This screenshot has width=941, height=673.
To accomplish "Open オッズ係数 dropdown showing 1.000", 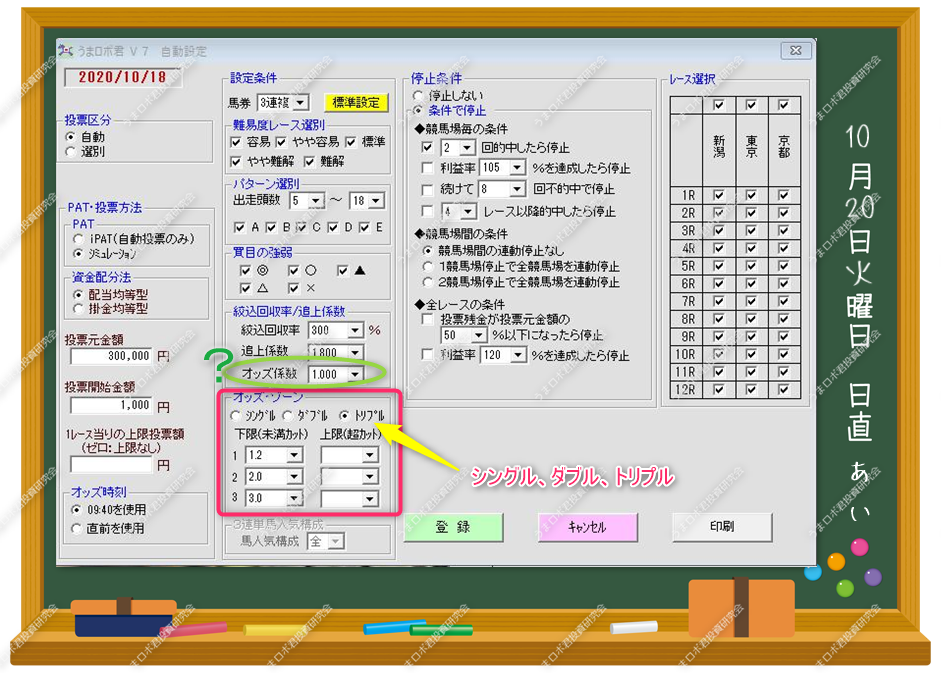I will (355, 375).
